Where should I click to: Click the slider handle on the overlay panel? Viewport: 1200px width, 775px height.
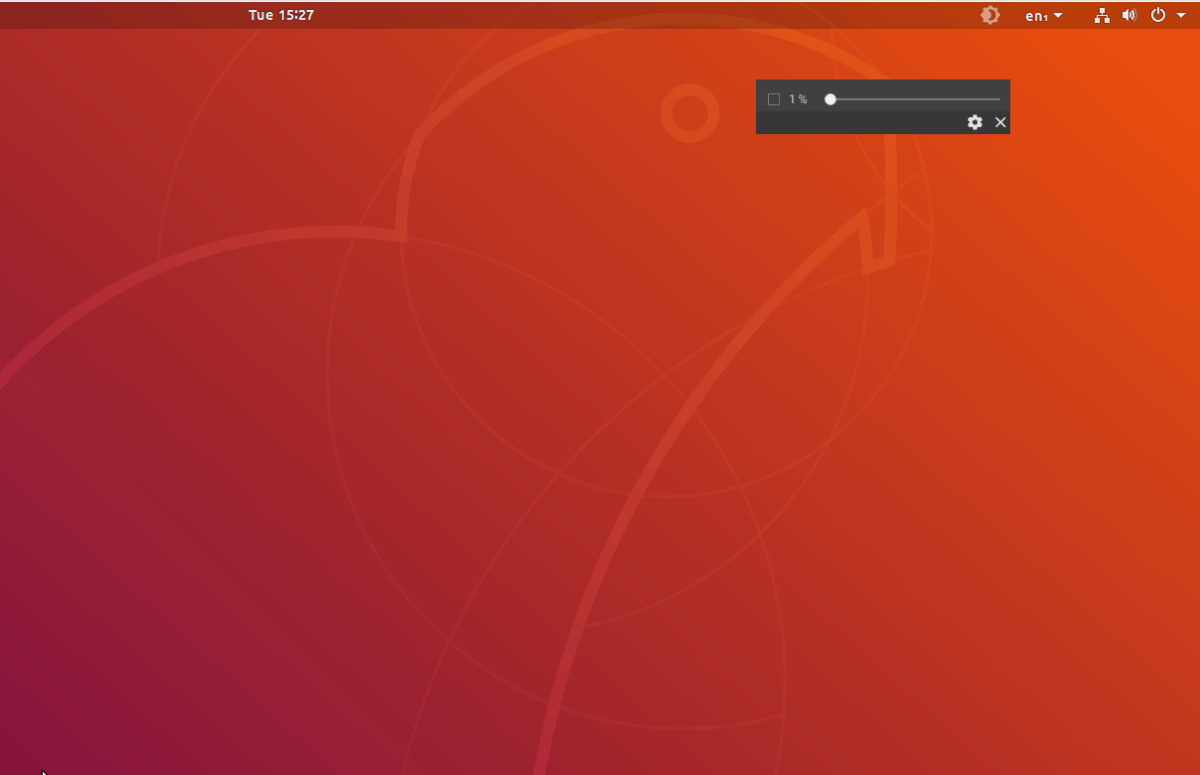(x=830, y=99)
